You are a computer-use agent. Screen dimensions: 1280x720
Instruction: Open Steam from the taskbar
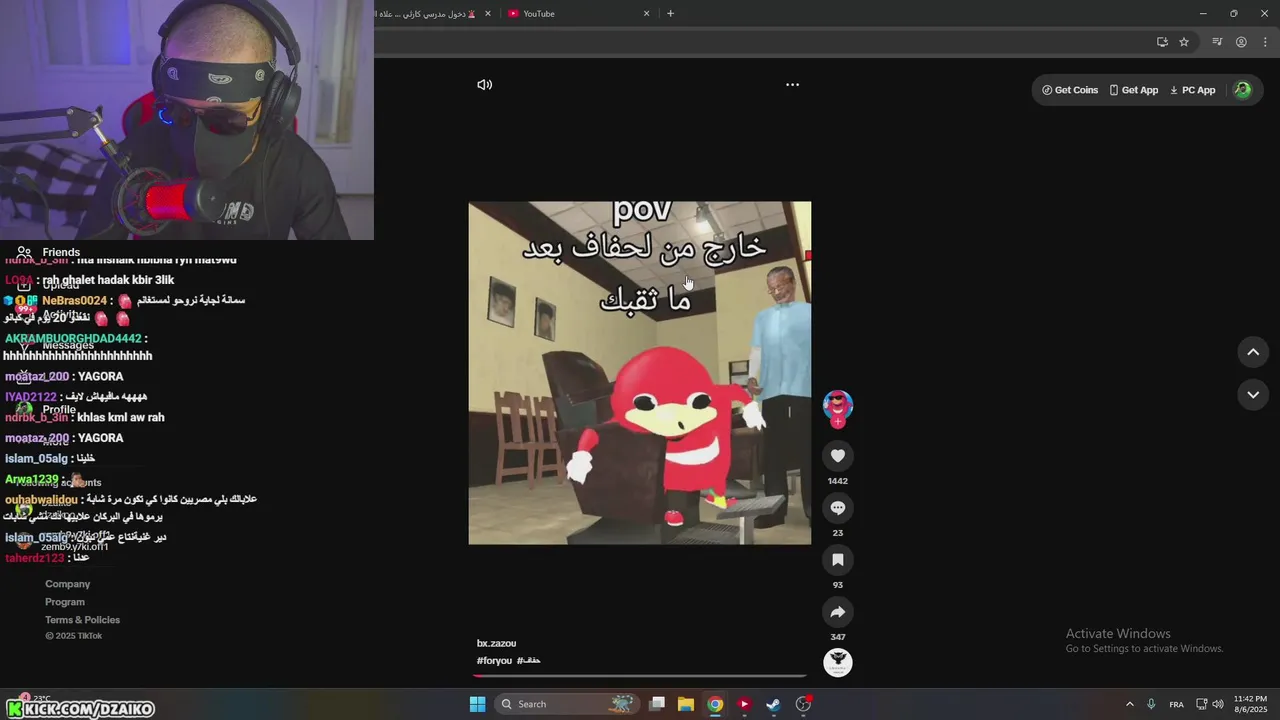tap(773, 704)
